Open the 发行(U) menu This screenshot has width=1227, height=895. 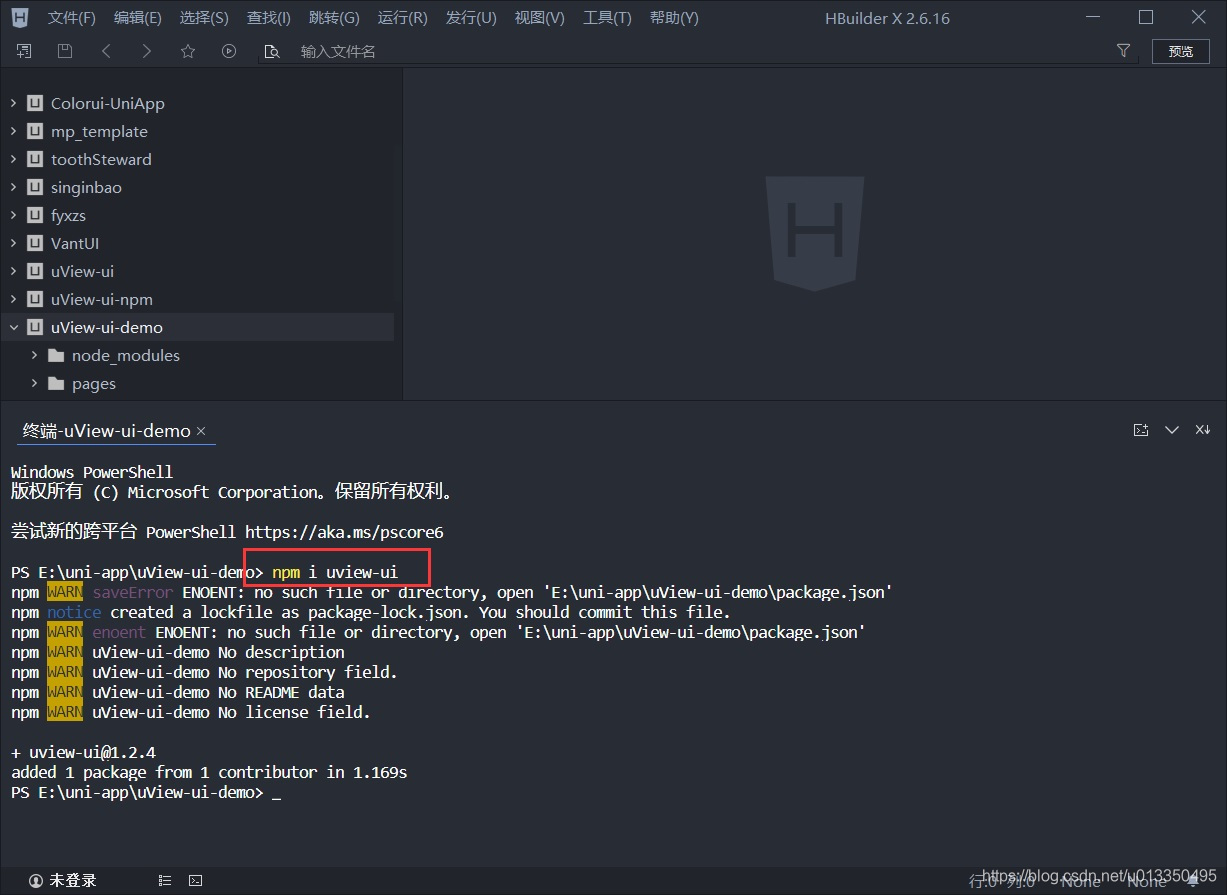(x=471, y=18)
